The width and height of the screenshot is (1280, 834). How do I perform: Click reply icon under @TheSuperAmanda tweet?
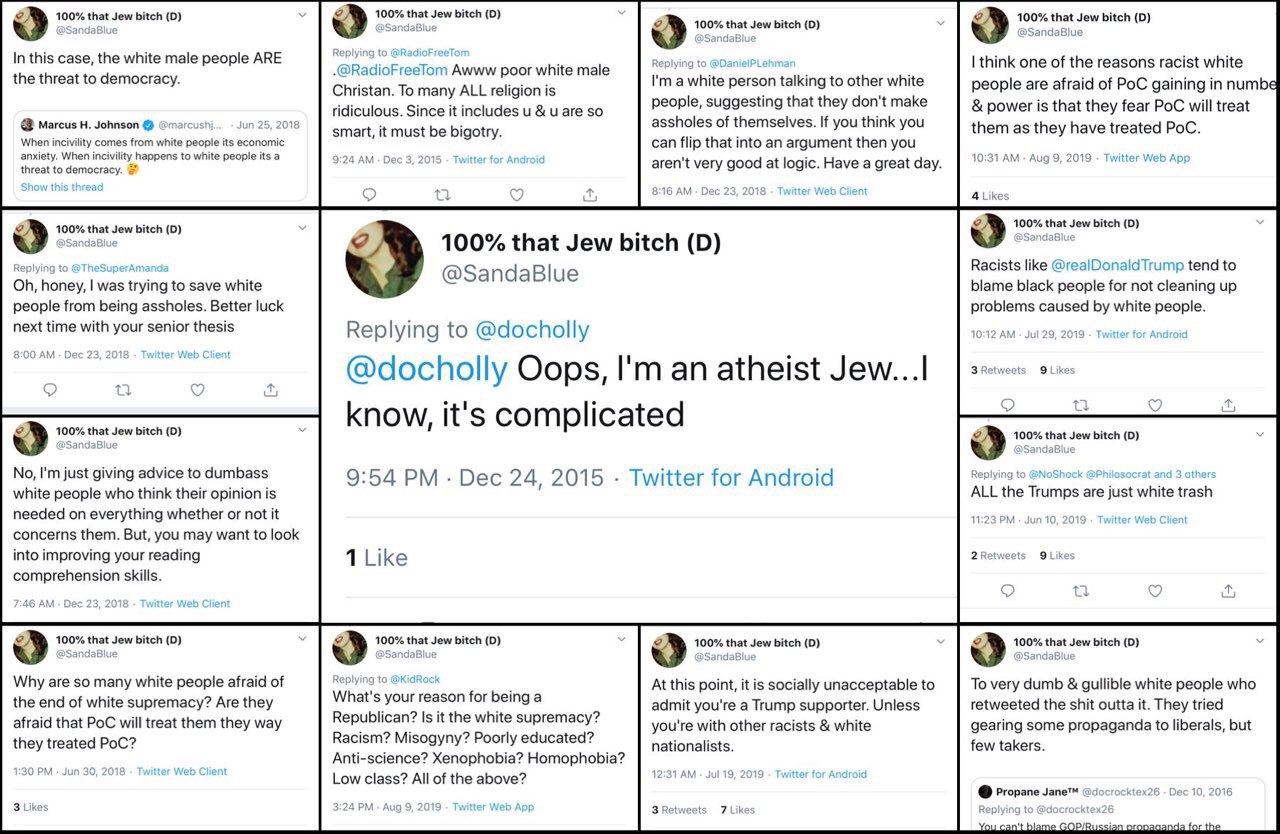(x=50, y=390)
